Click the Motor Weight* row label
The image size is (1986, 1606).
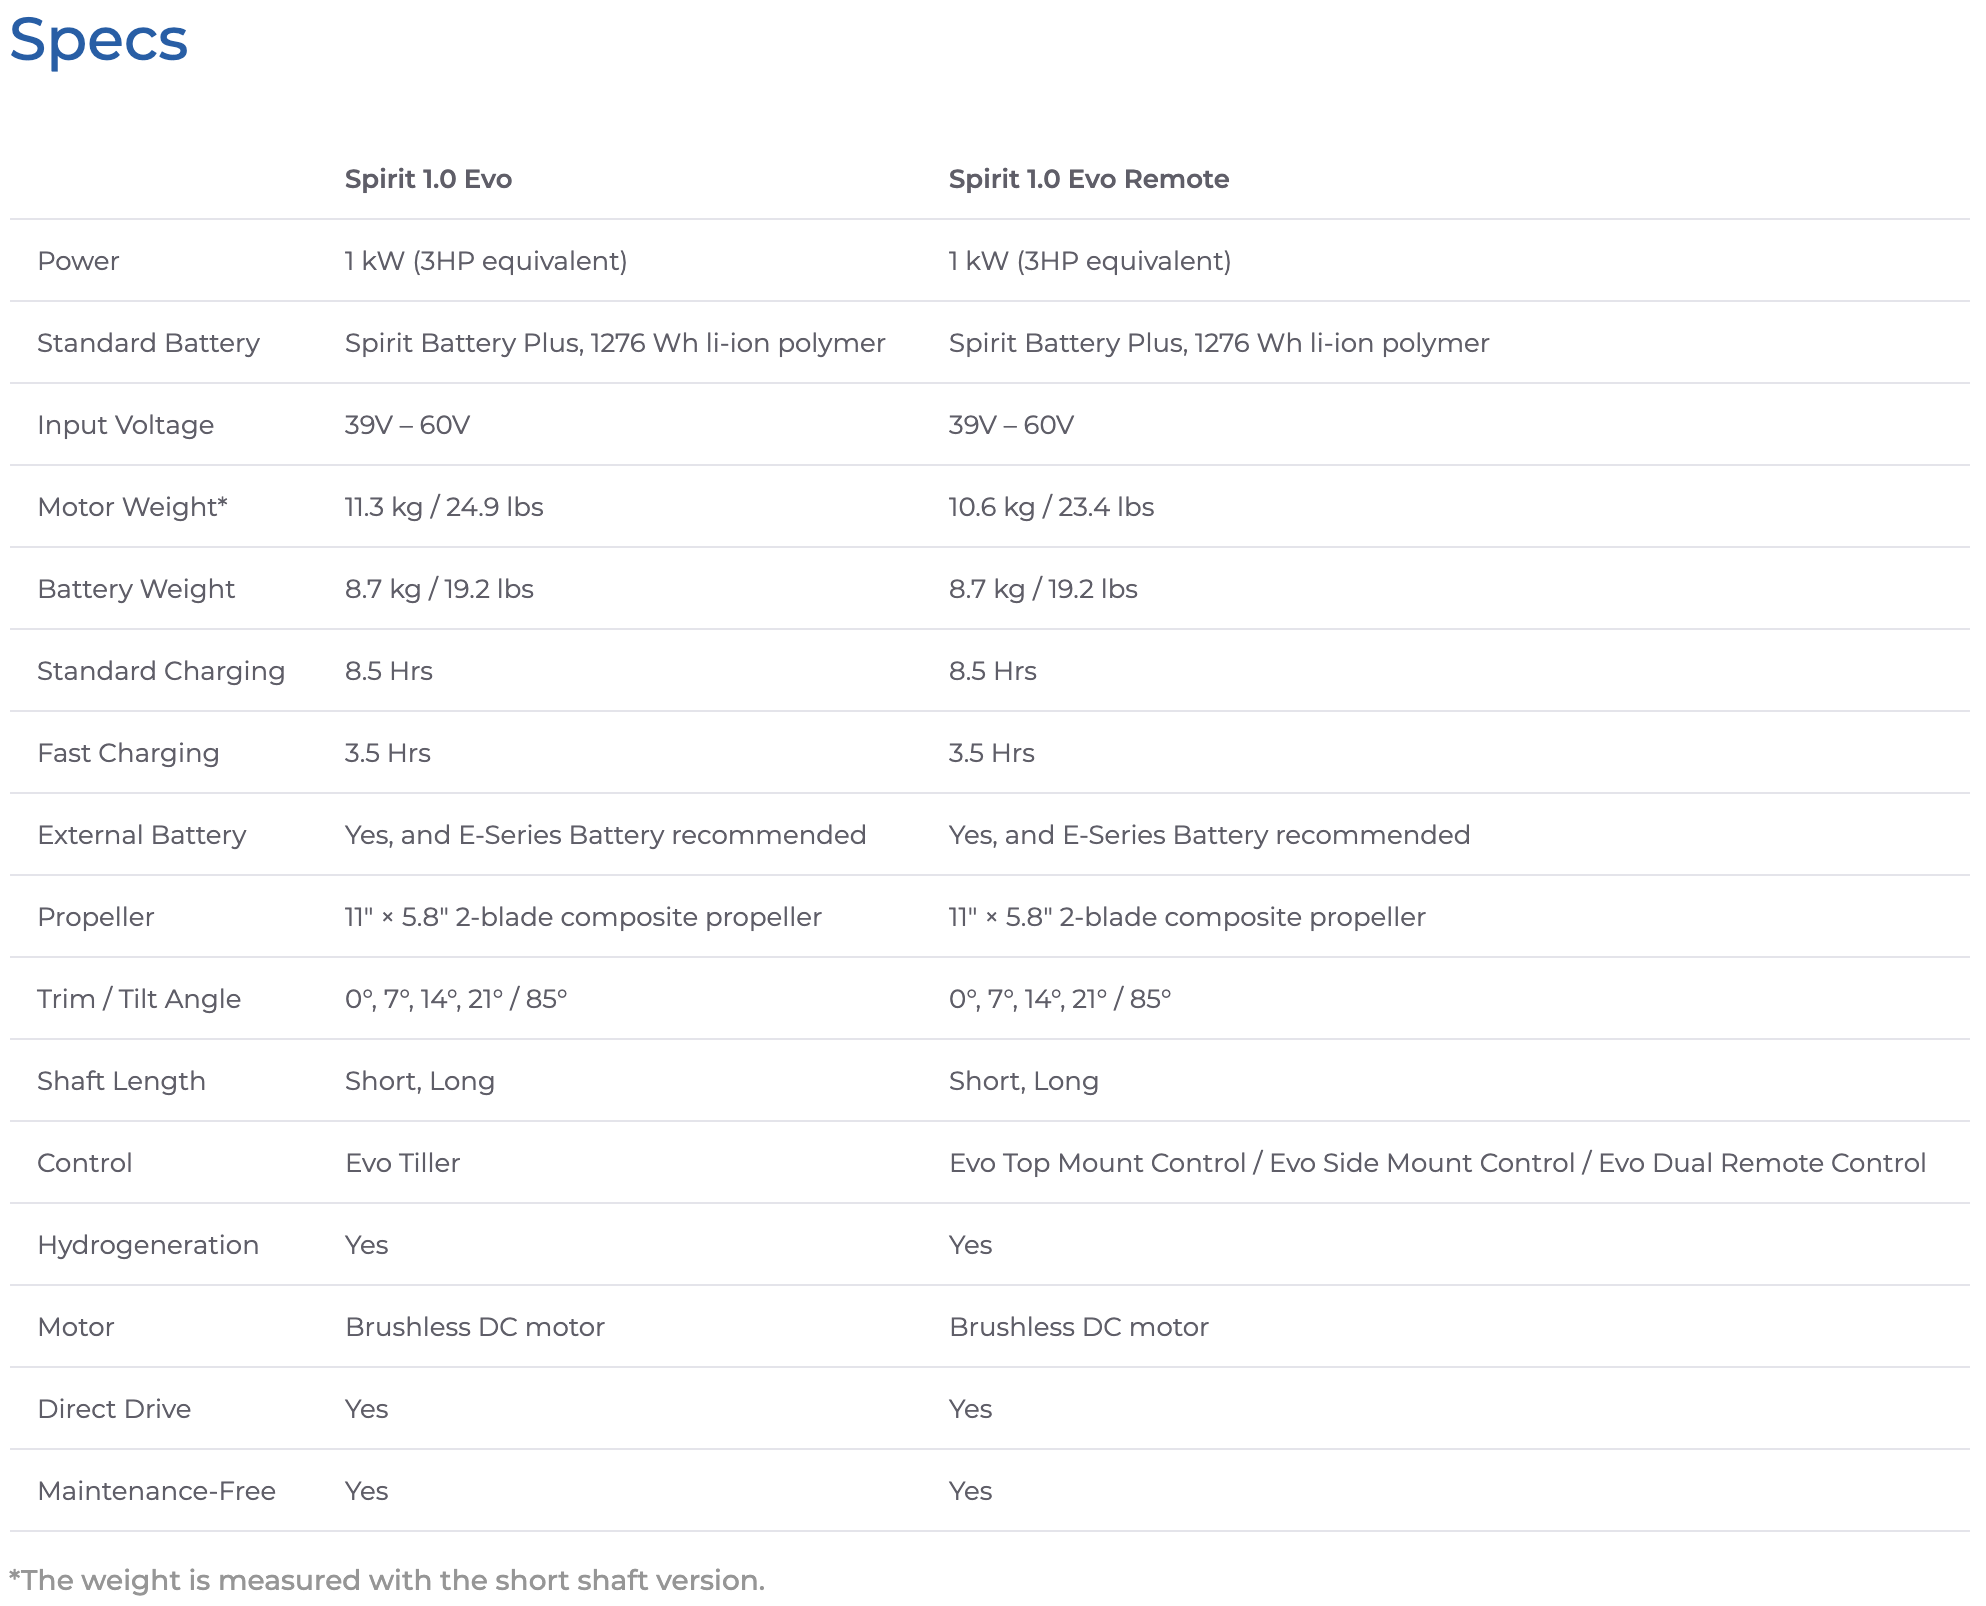tap(132, 507)
